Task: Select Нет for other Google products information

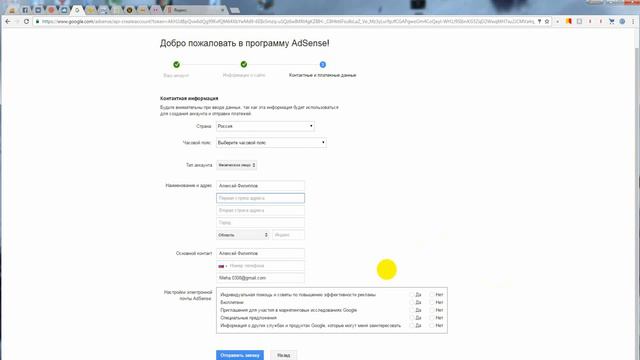Action: coord(432,326)
